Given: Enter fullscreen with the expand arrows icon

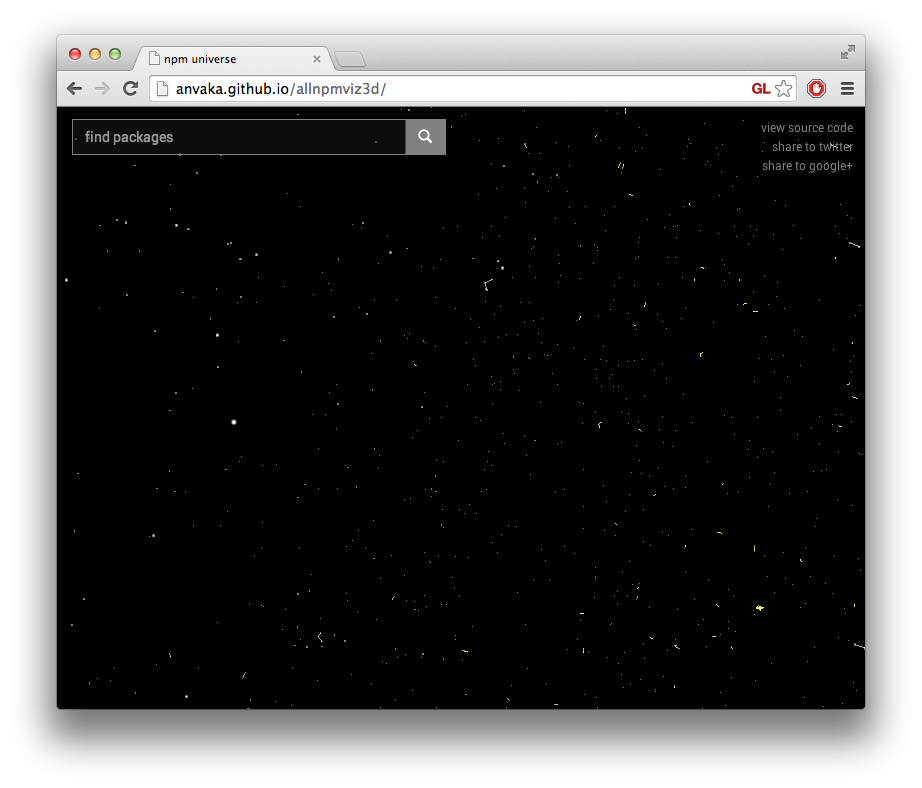Looking at the screenshot, I should point(848,52).
